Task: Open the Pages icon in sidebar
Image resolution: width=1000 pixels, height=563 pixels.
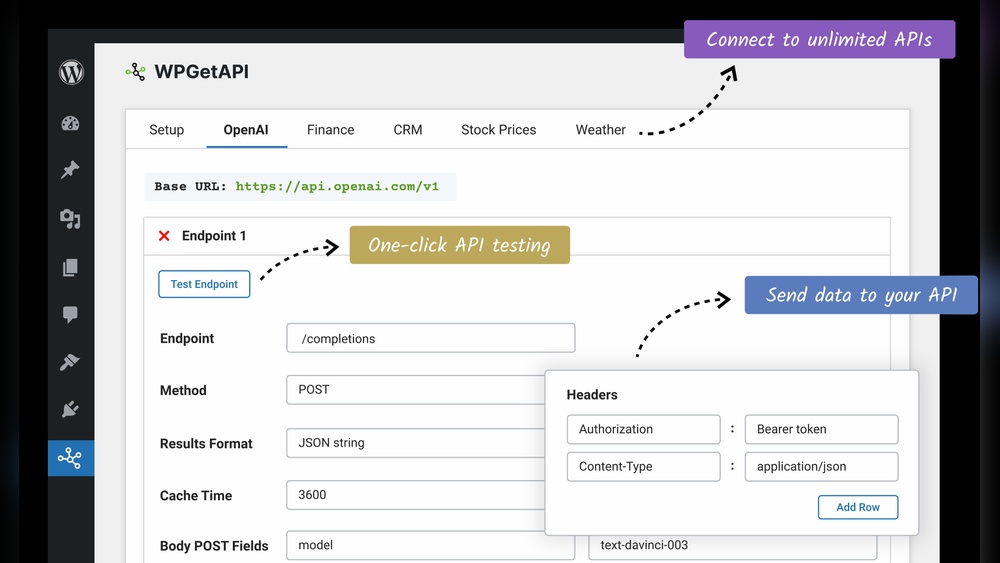Action: coord(70,267)
